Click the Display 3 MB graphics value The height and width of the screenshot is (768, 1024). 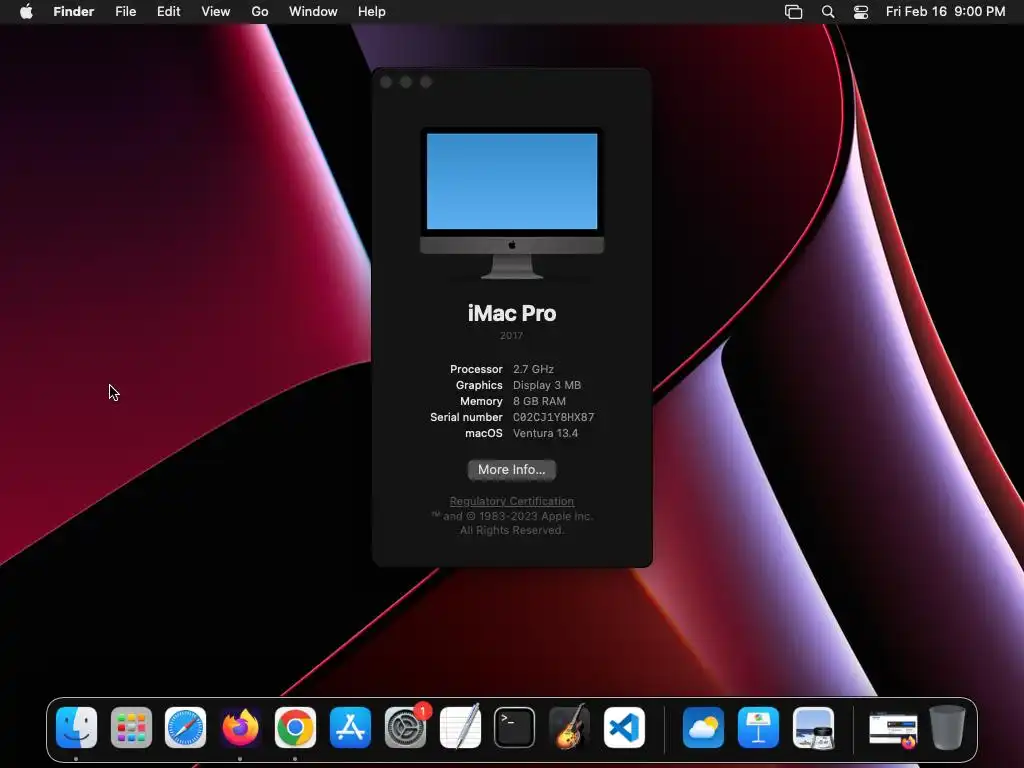pos(547,385)
